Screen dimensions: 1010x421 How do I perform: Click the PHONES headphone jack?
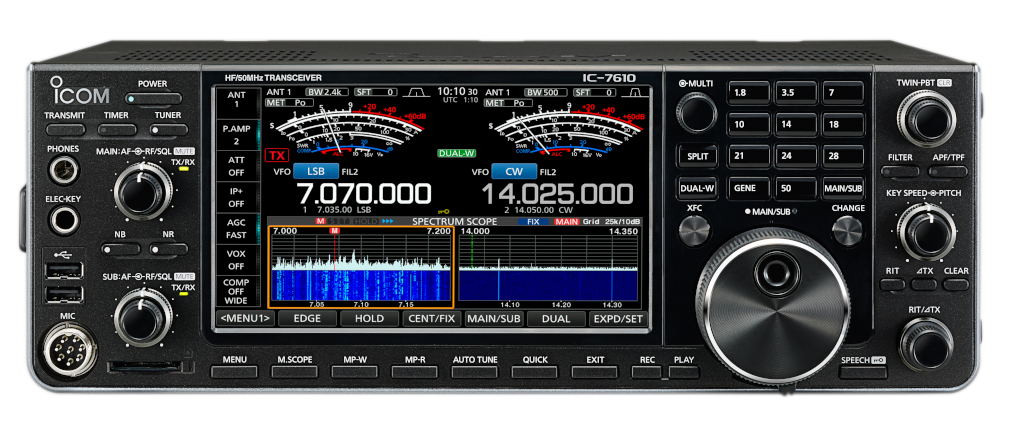pos(64,171)
